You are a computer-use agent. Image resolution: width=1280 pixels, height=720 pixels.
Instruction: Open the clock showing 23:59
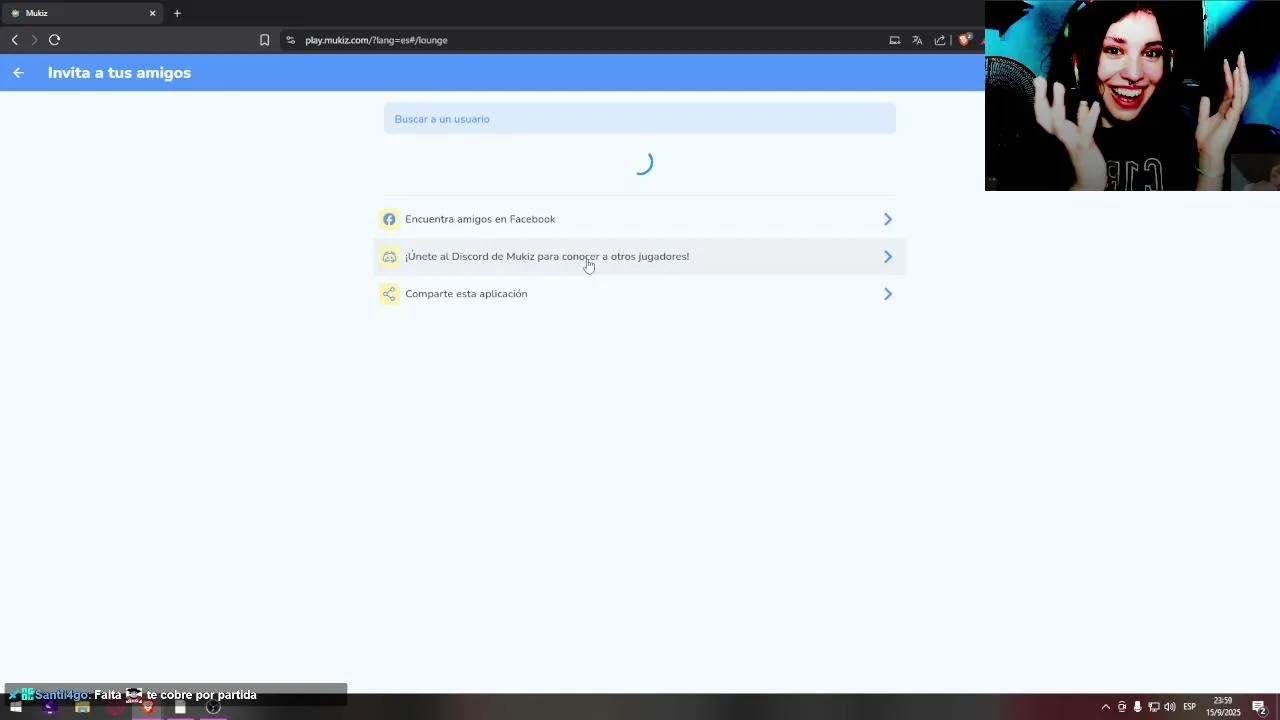point(1223,707)
